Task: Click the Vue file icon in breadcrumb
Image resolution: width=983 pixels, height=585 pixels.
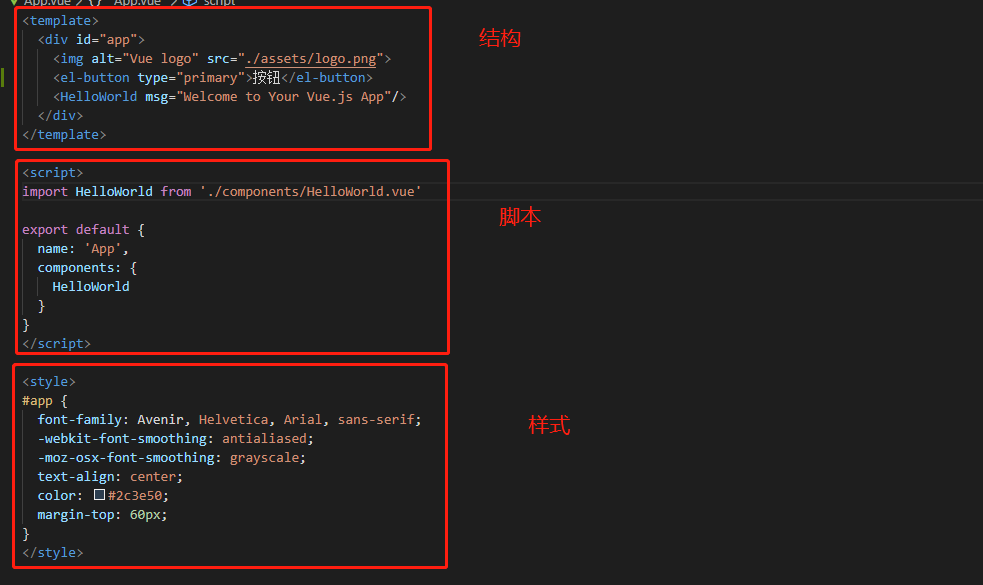Action: pyautogui.click(x=14, y=3)
